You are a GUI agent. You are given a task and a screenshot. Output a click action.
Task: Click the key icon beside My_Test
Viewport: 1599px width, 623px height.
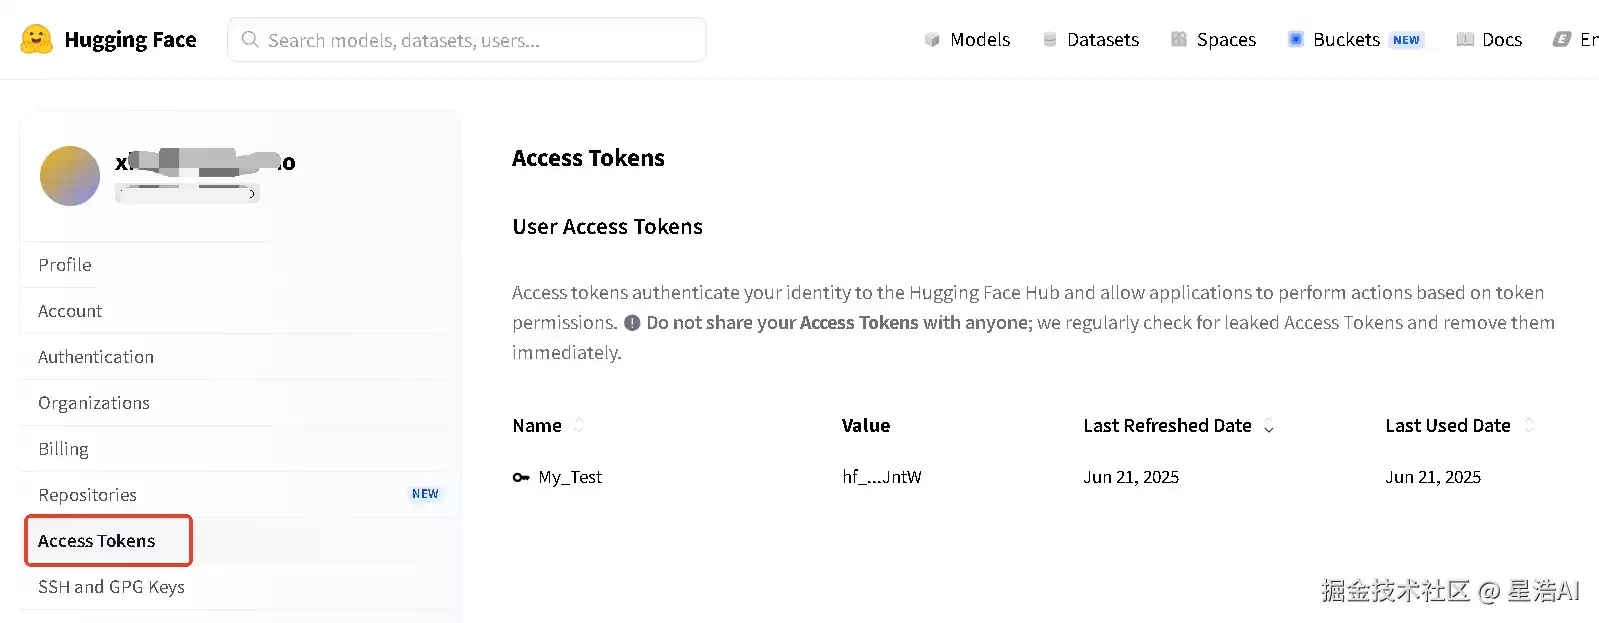(521, 478)
